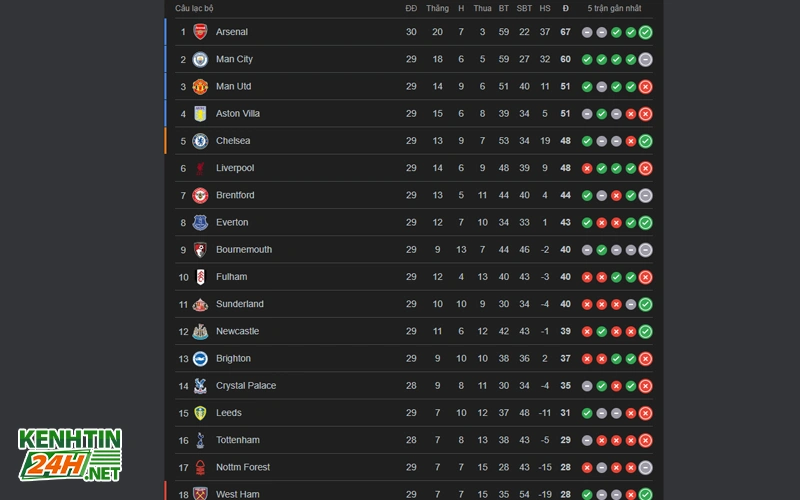Screen dimensions: 800x500
Task: Click the Man City club crest
Action: click(x=200, y=59)
